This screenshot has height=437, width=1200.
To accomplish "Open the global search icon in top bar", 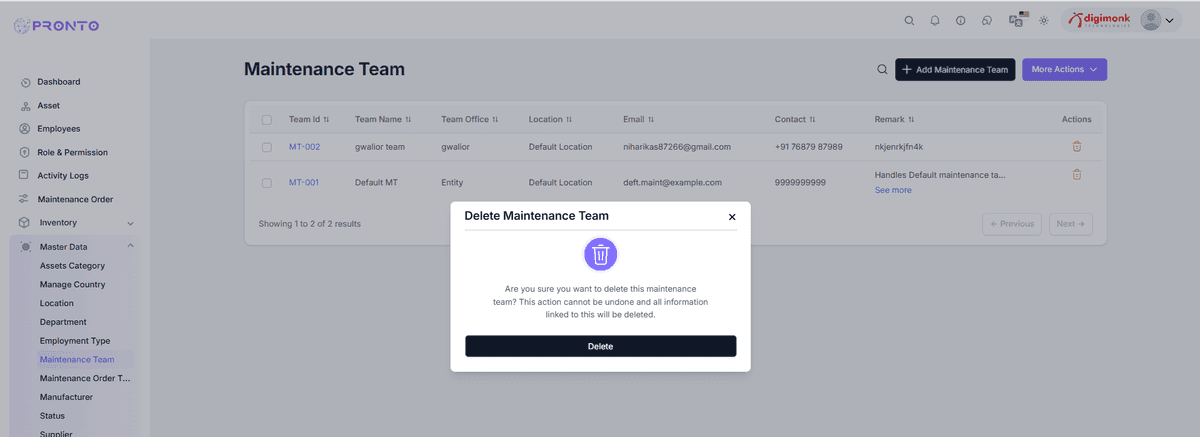I will coord(909,20).
